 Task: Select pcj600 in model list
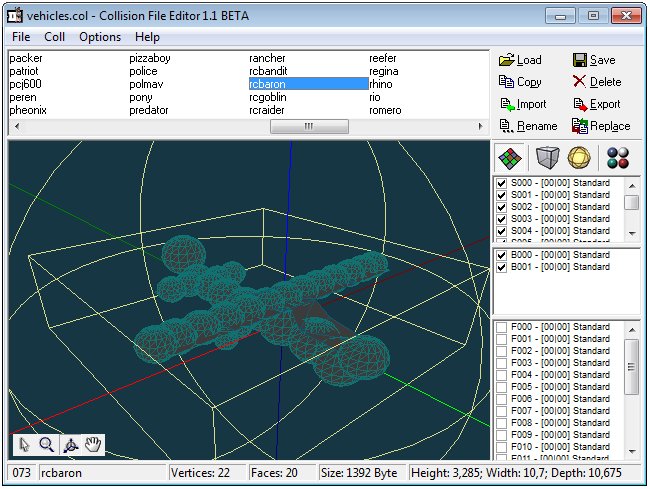point(25,84)
